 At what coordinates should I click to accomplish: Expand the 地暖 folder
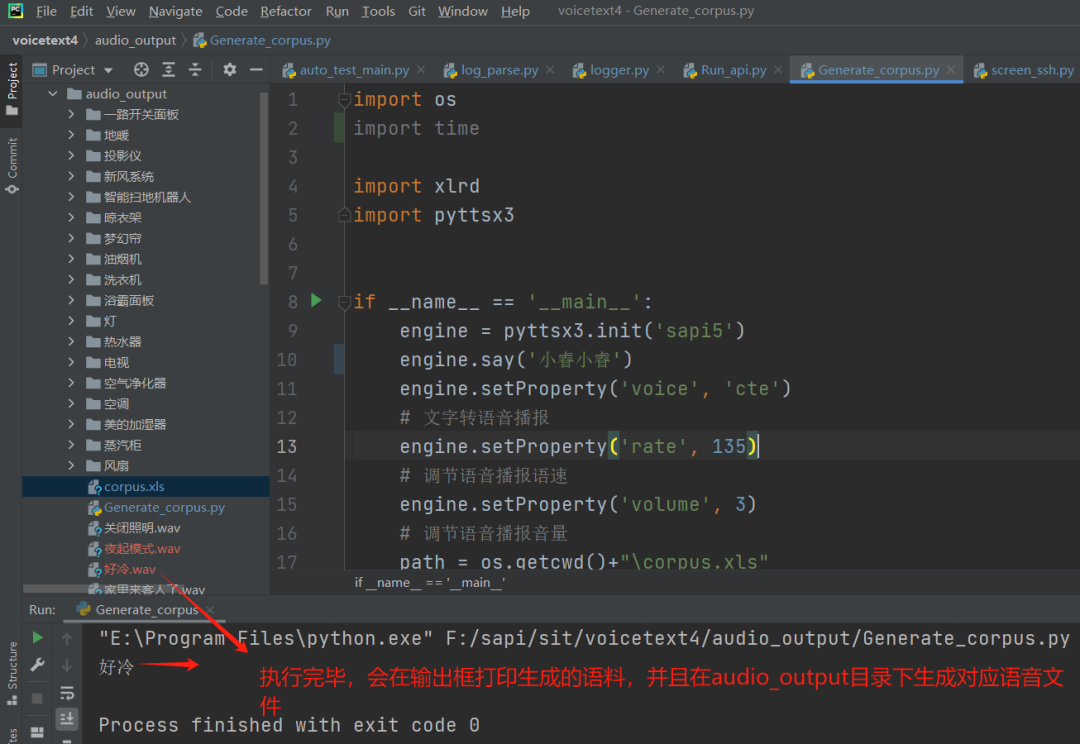[71, 135]
